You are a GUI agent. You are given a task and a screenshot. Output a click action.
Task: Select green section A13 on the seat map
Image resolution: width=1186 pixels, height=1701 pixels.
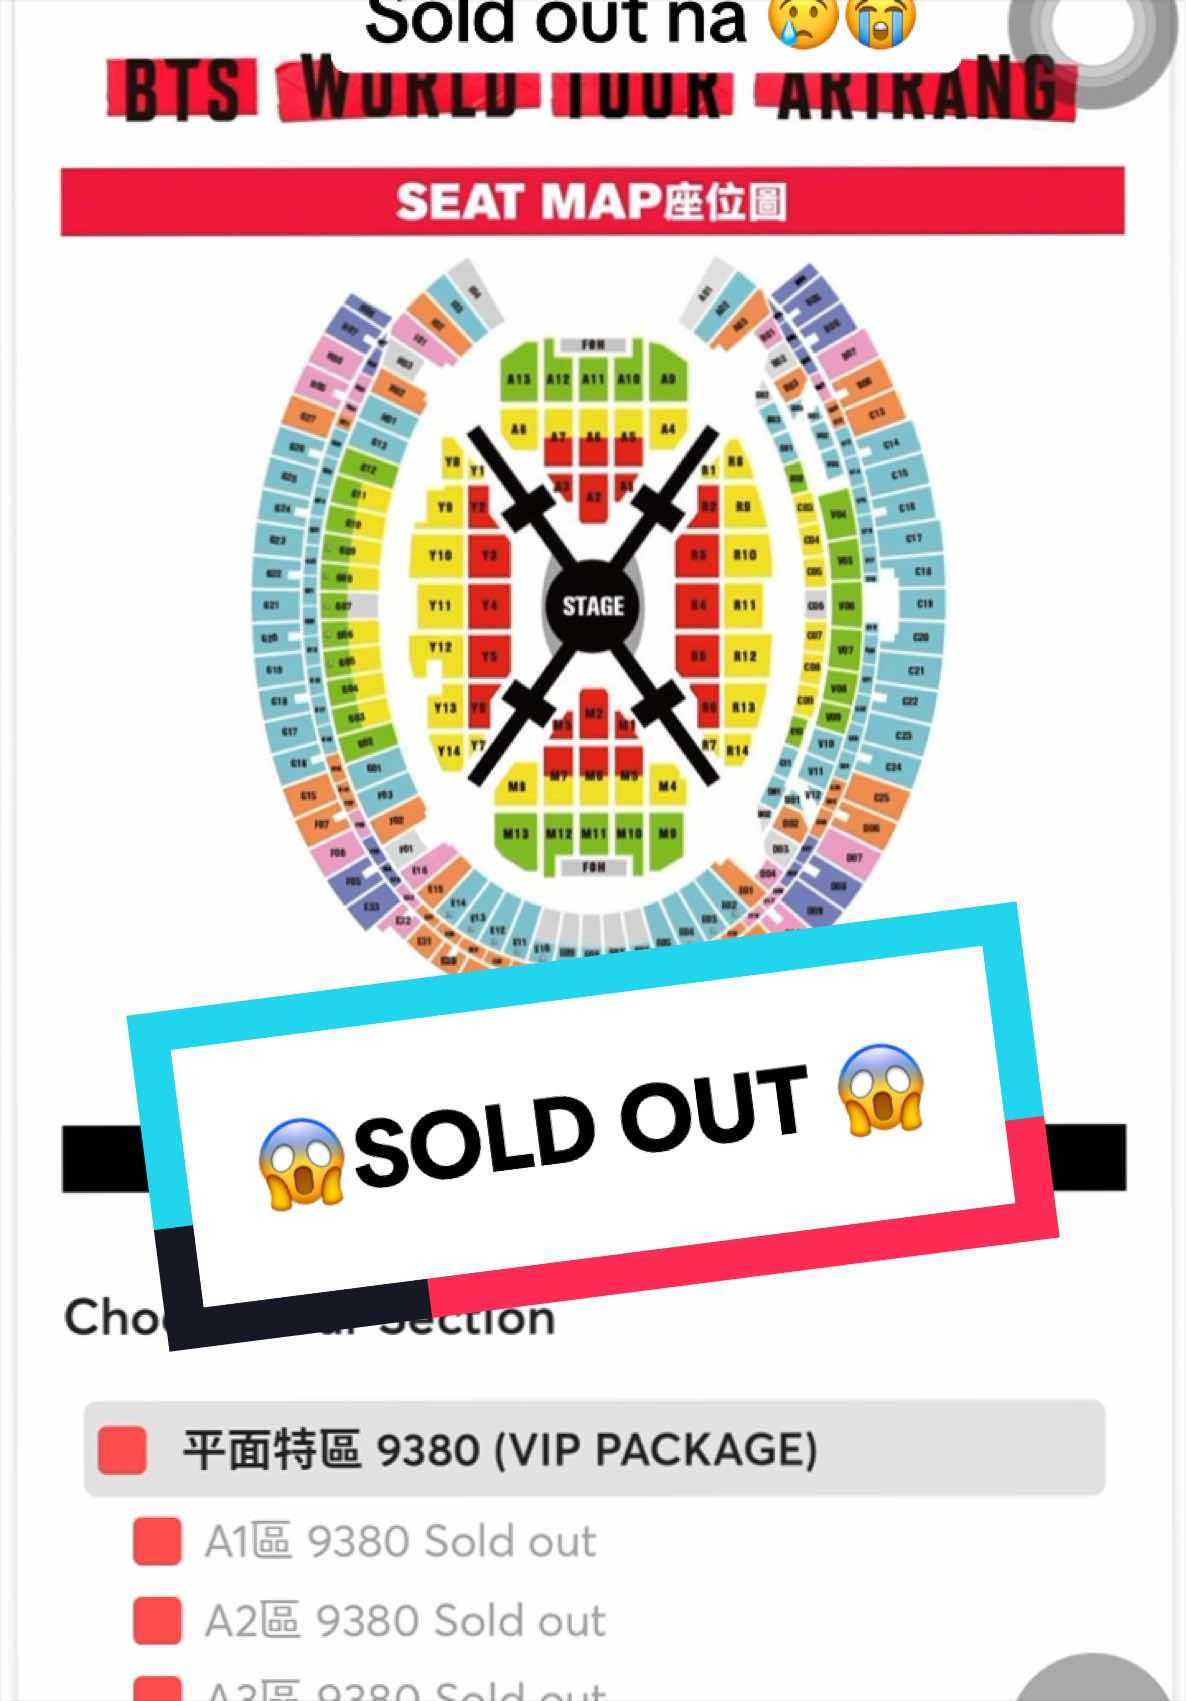[x=518, y=376]
